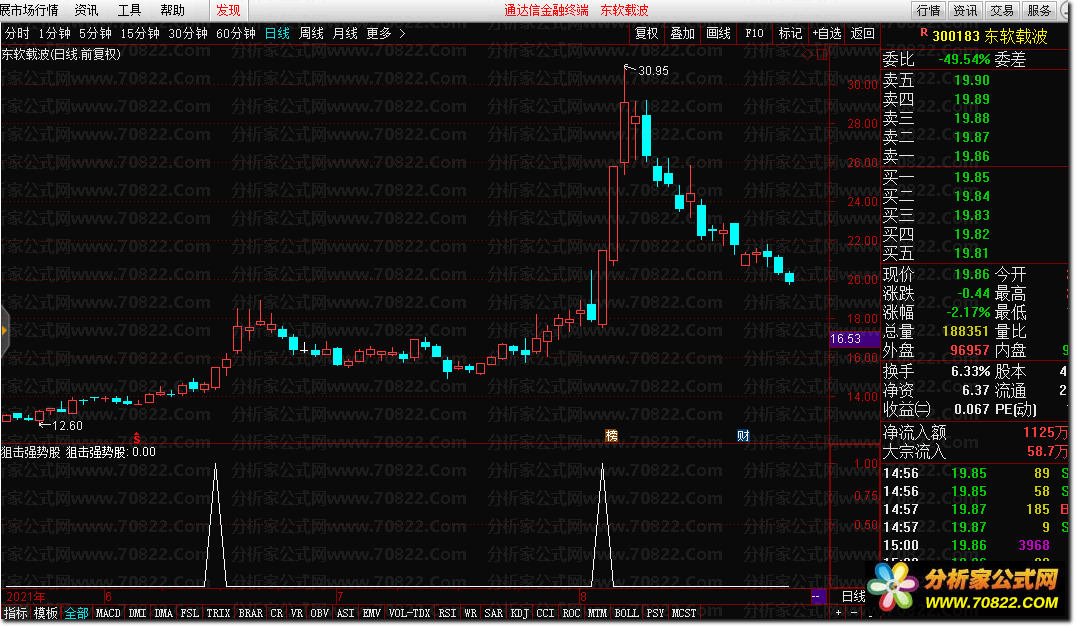Expand the 更多 periods dropdown
Viewport: 1077px width, 627px height.
point(385,33)
